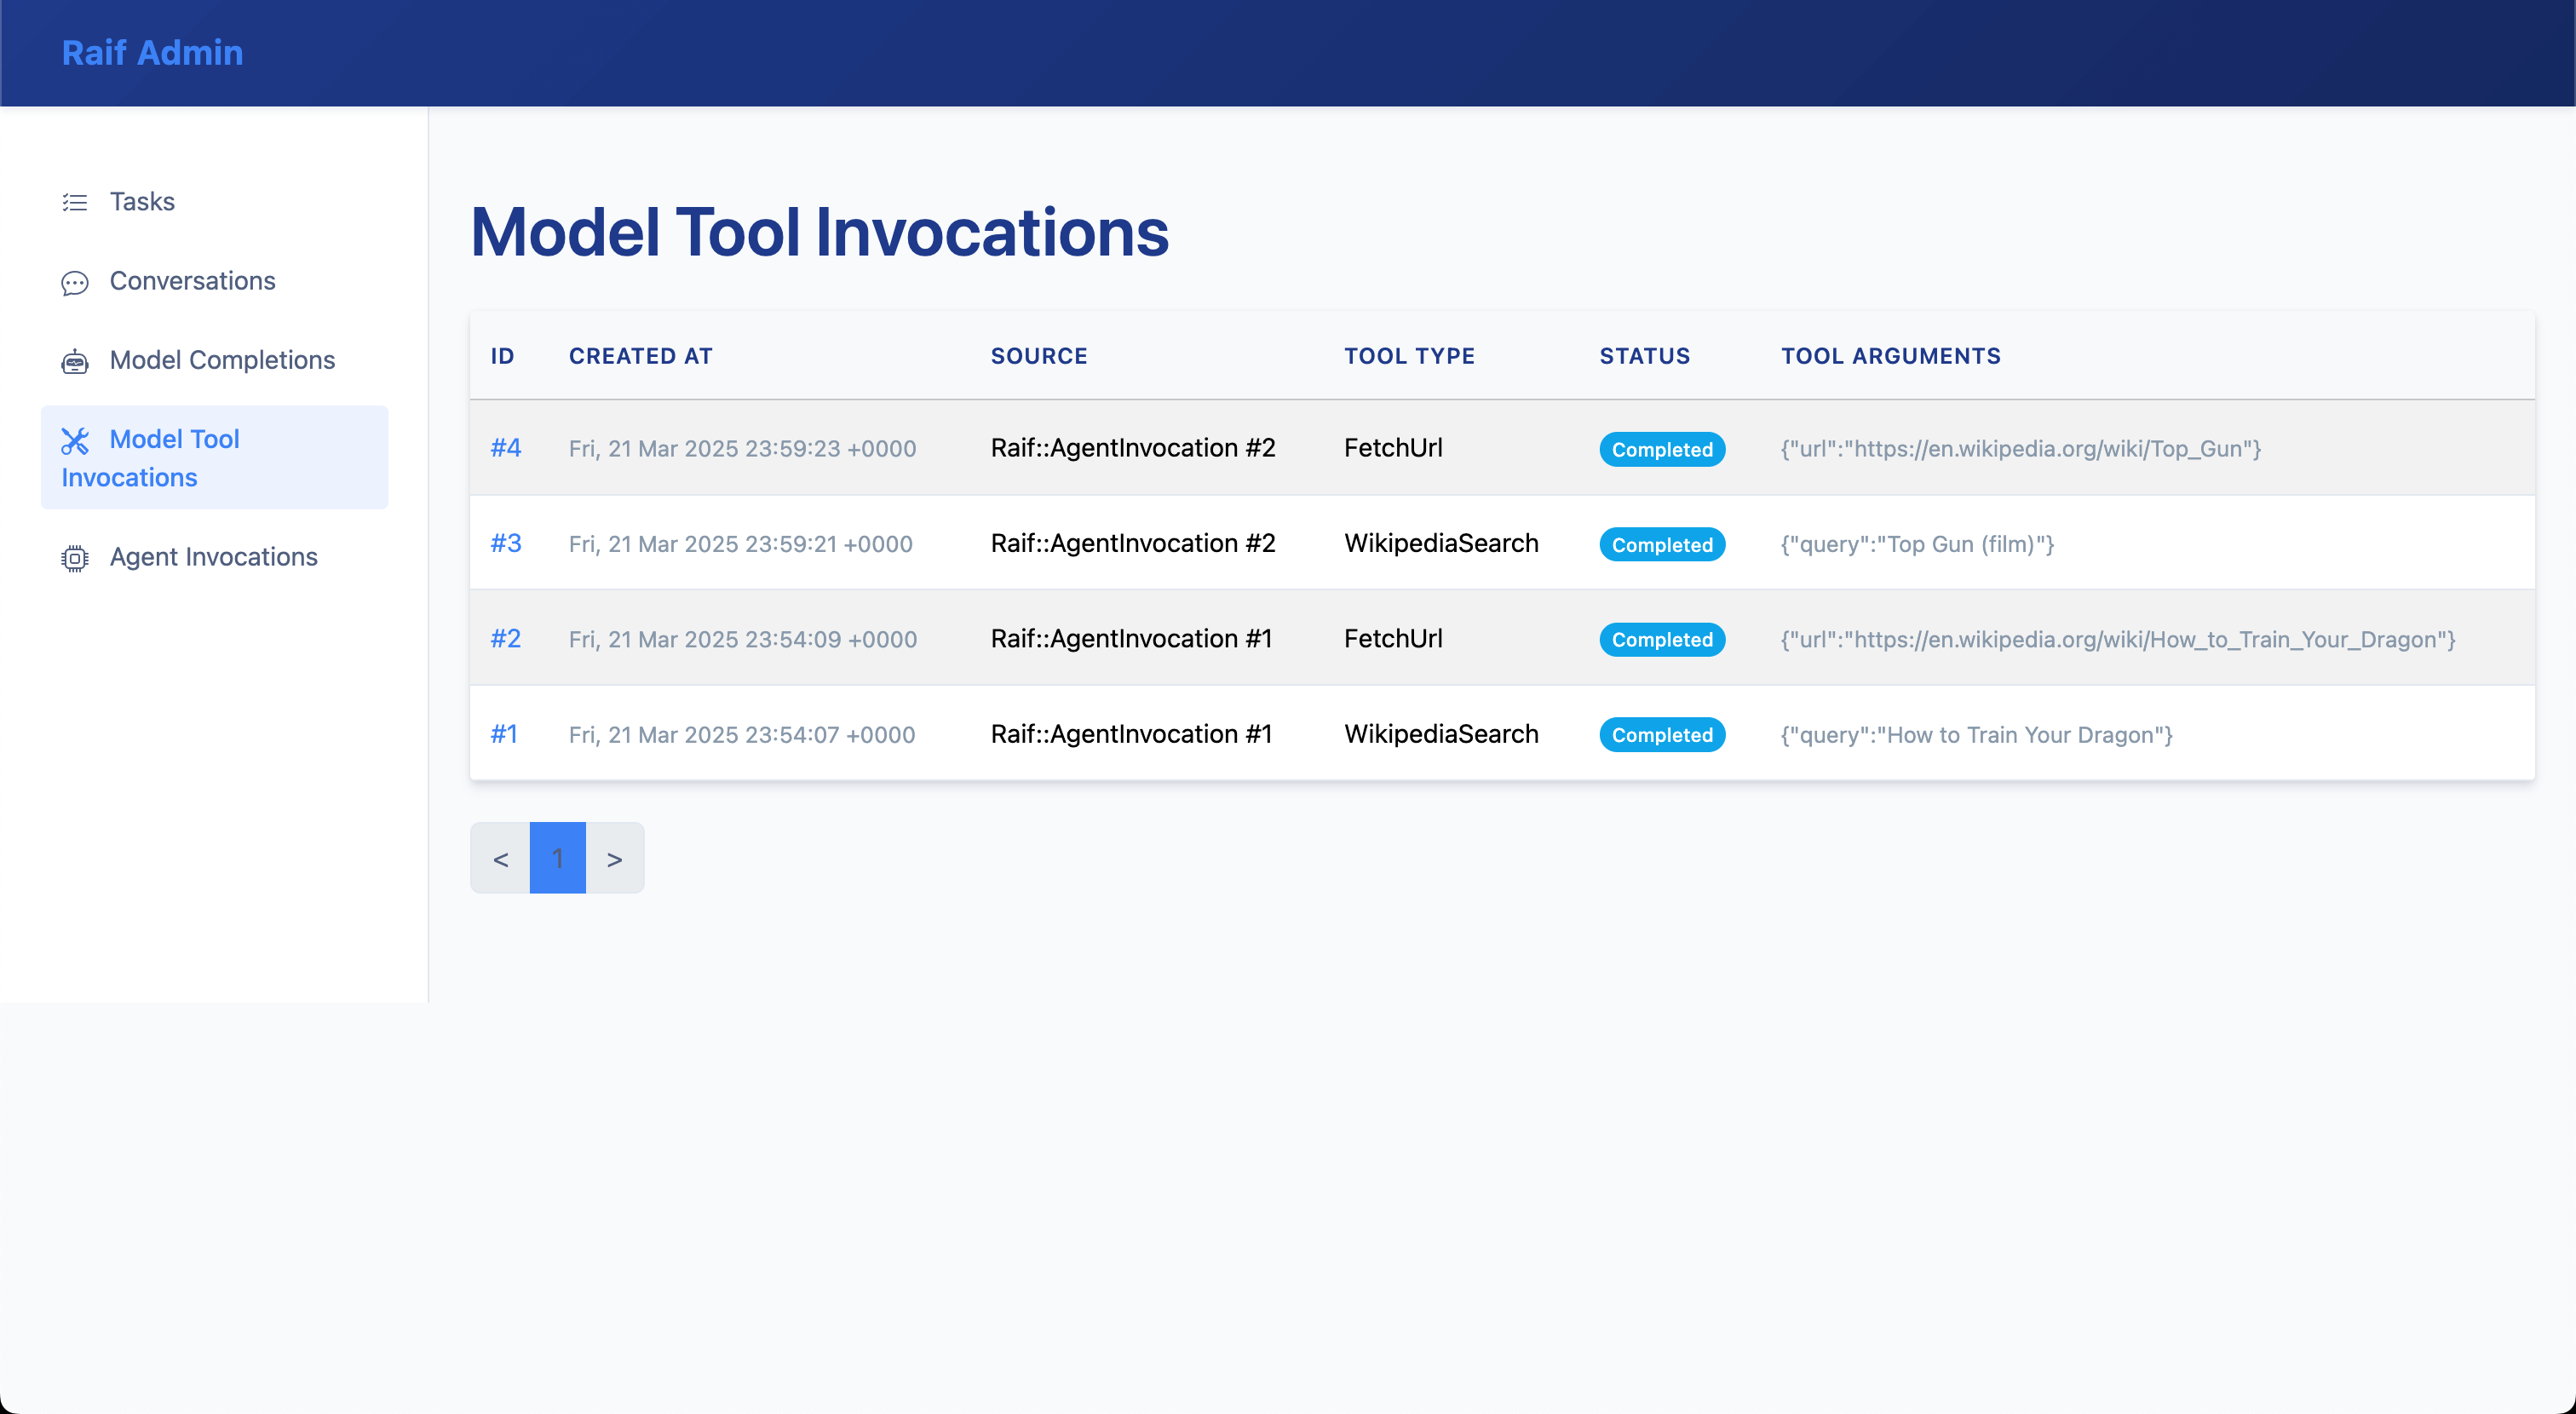This screenshot has height=1414, width=2576.
Task: Click the Top_Gun url arguments text
Action: coord(2020,449)
